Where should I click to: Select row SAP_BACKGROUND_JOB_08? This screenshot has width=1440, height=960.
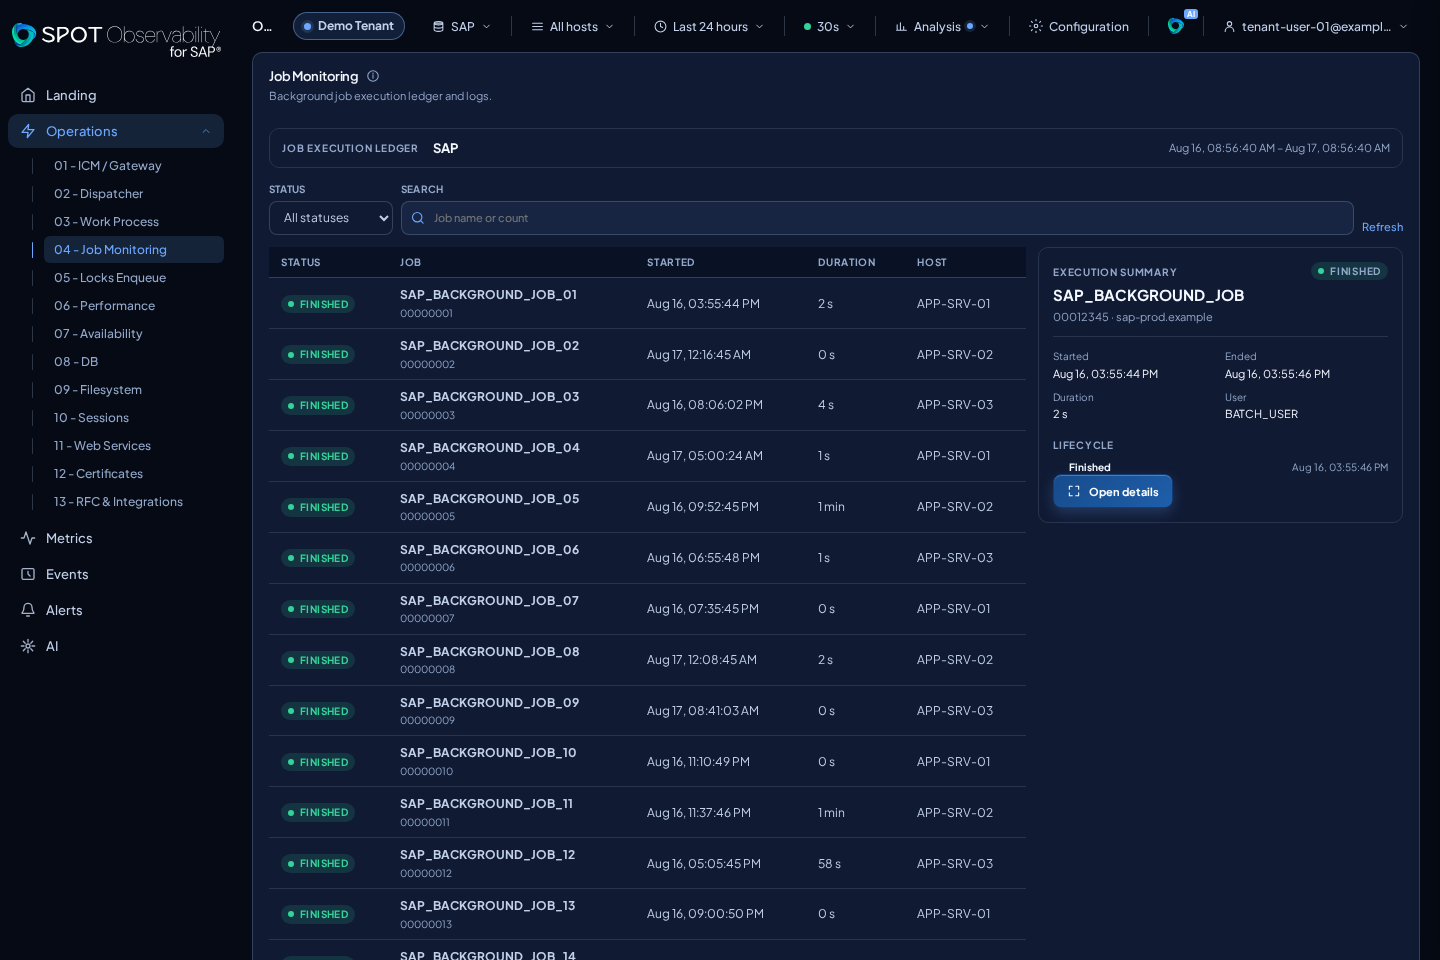(x=647, y=660)
